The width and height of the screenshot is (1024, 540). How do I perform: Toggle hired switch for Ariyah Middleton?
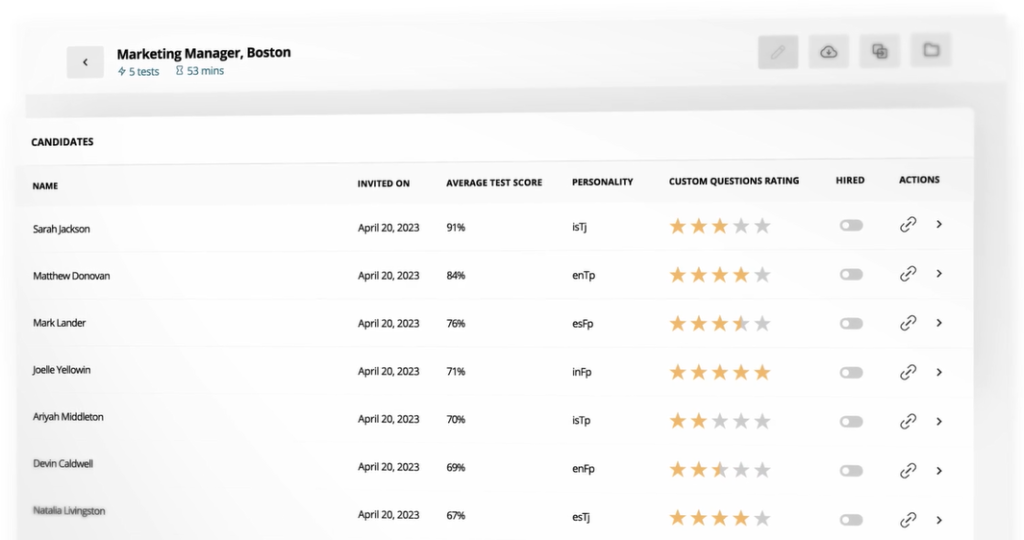851,421
